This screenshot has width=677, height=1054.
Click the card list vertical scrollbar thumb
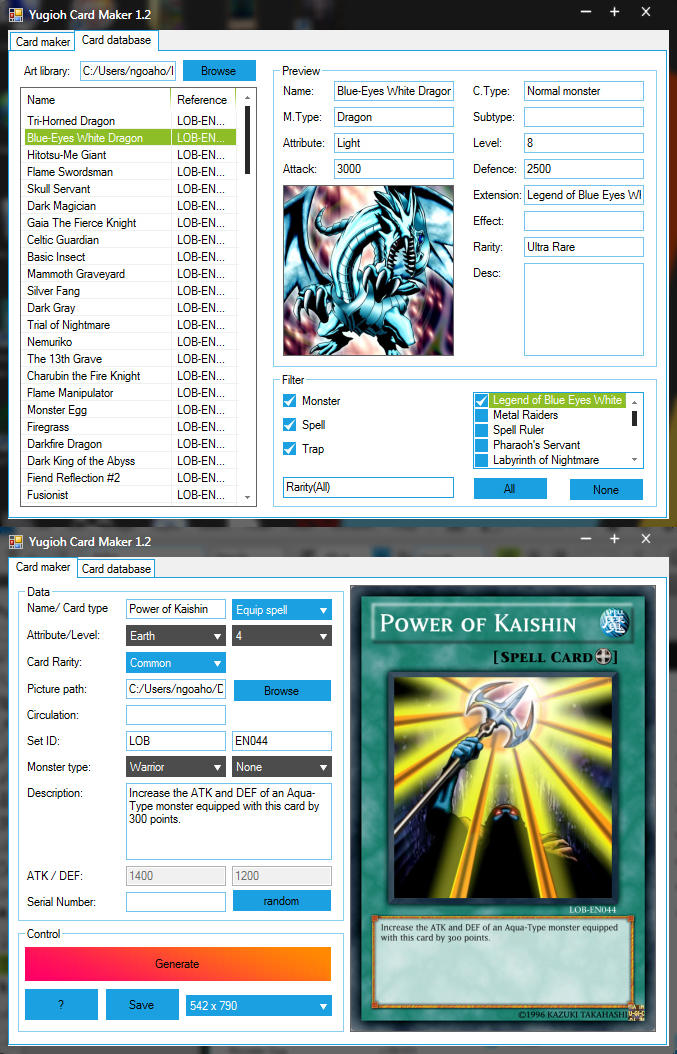pyautogui.click(x=247, y=140)
